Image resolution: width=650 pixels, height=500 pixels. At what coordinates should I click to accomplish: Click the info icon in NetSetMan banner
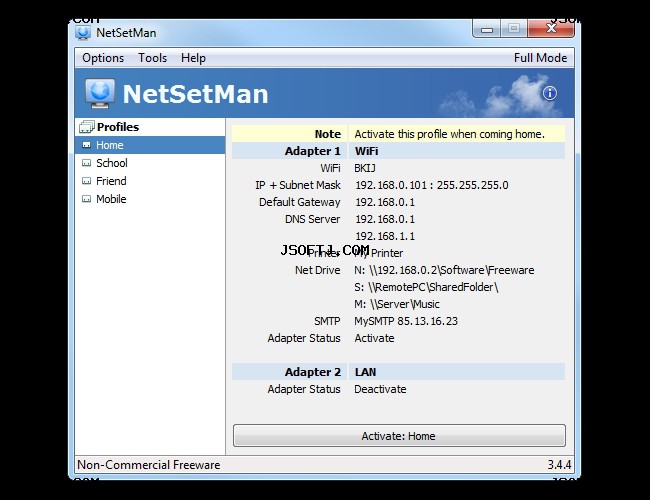click(550, 93)
